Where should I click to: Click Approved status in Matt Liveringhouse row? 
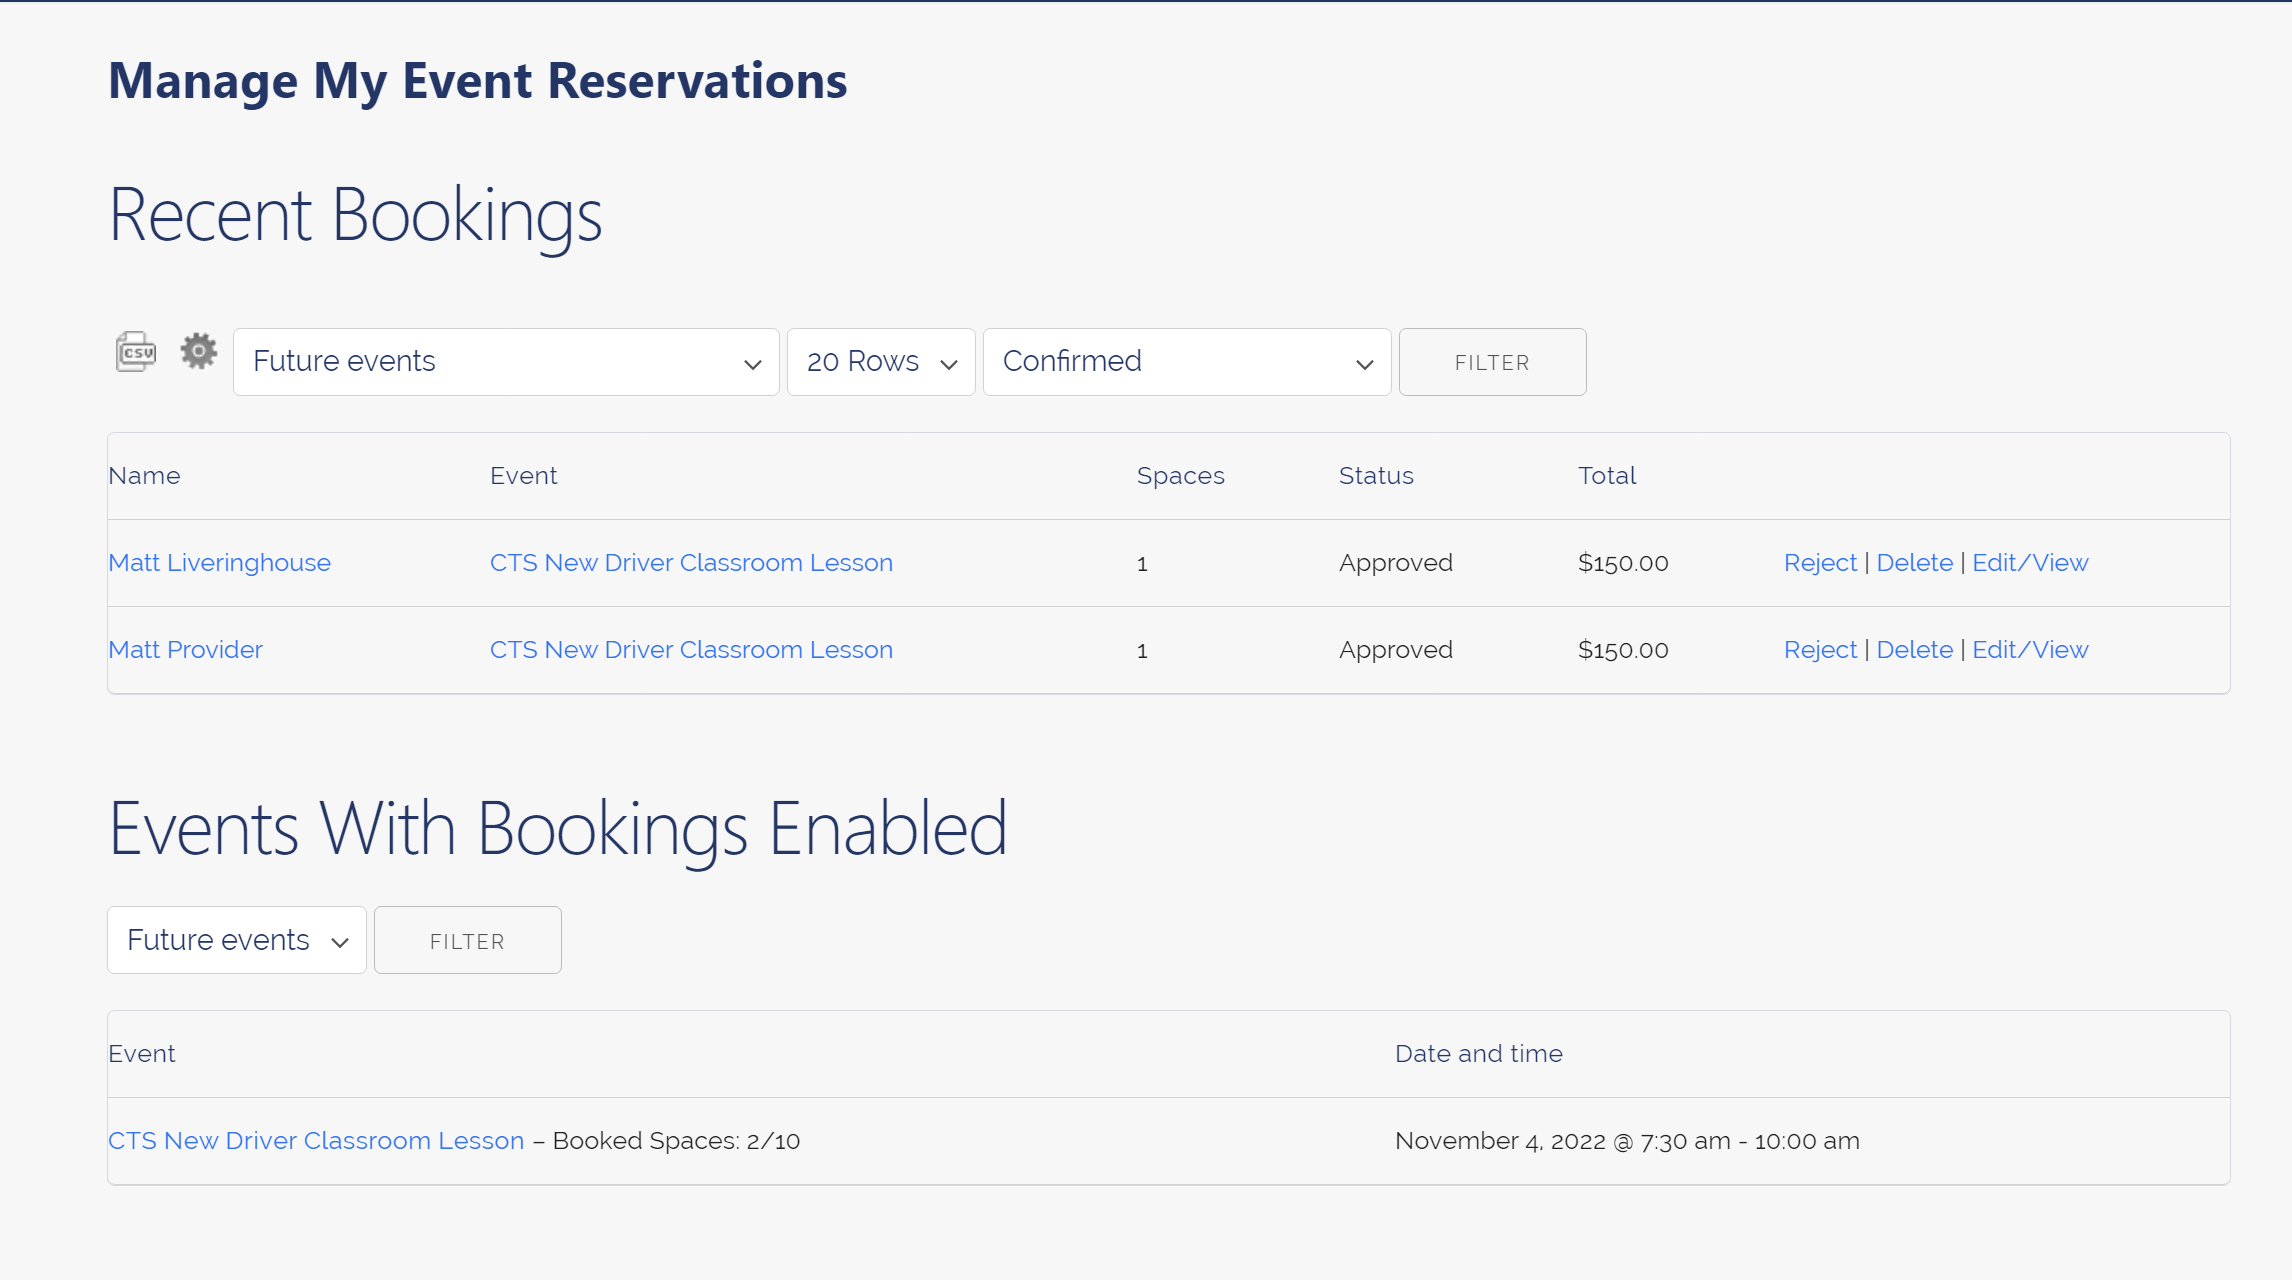pyautogui.click(x=1396, y=563)
